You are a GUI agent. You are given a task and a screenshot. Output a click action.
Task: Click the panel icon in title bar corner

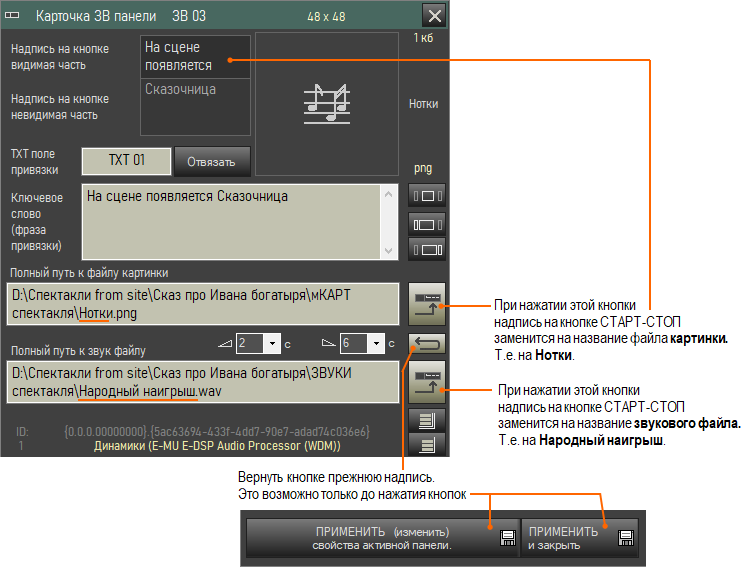tap(12, 15)
